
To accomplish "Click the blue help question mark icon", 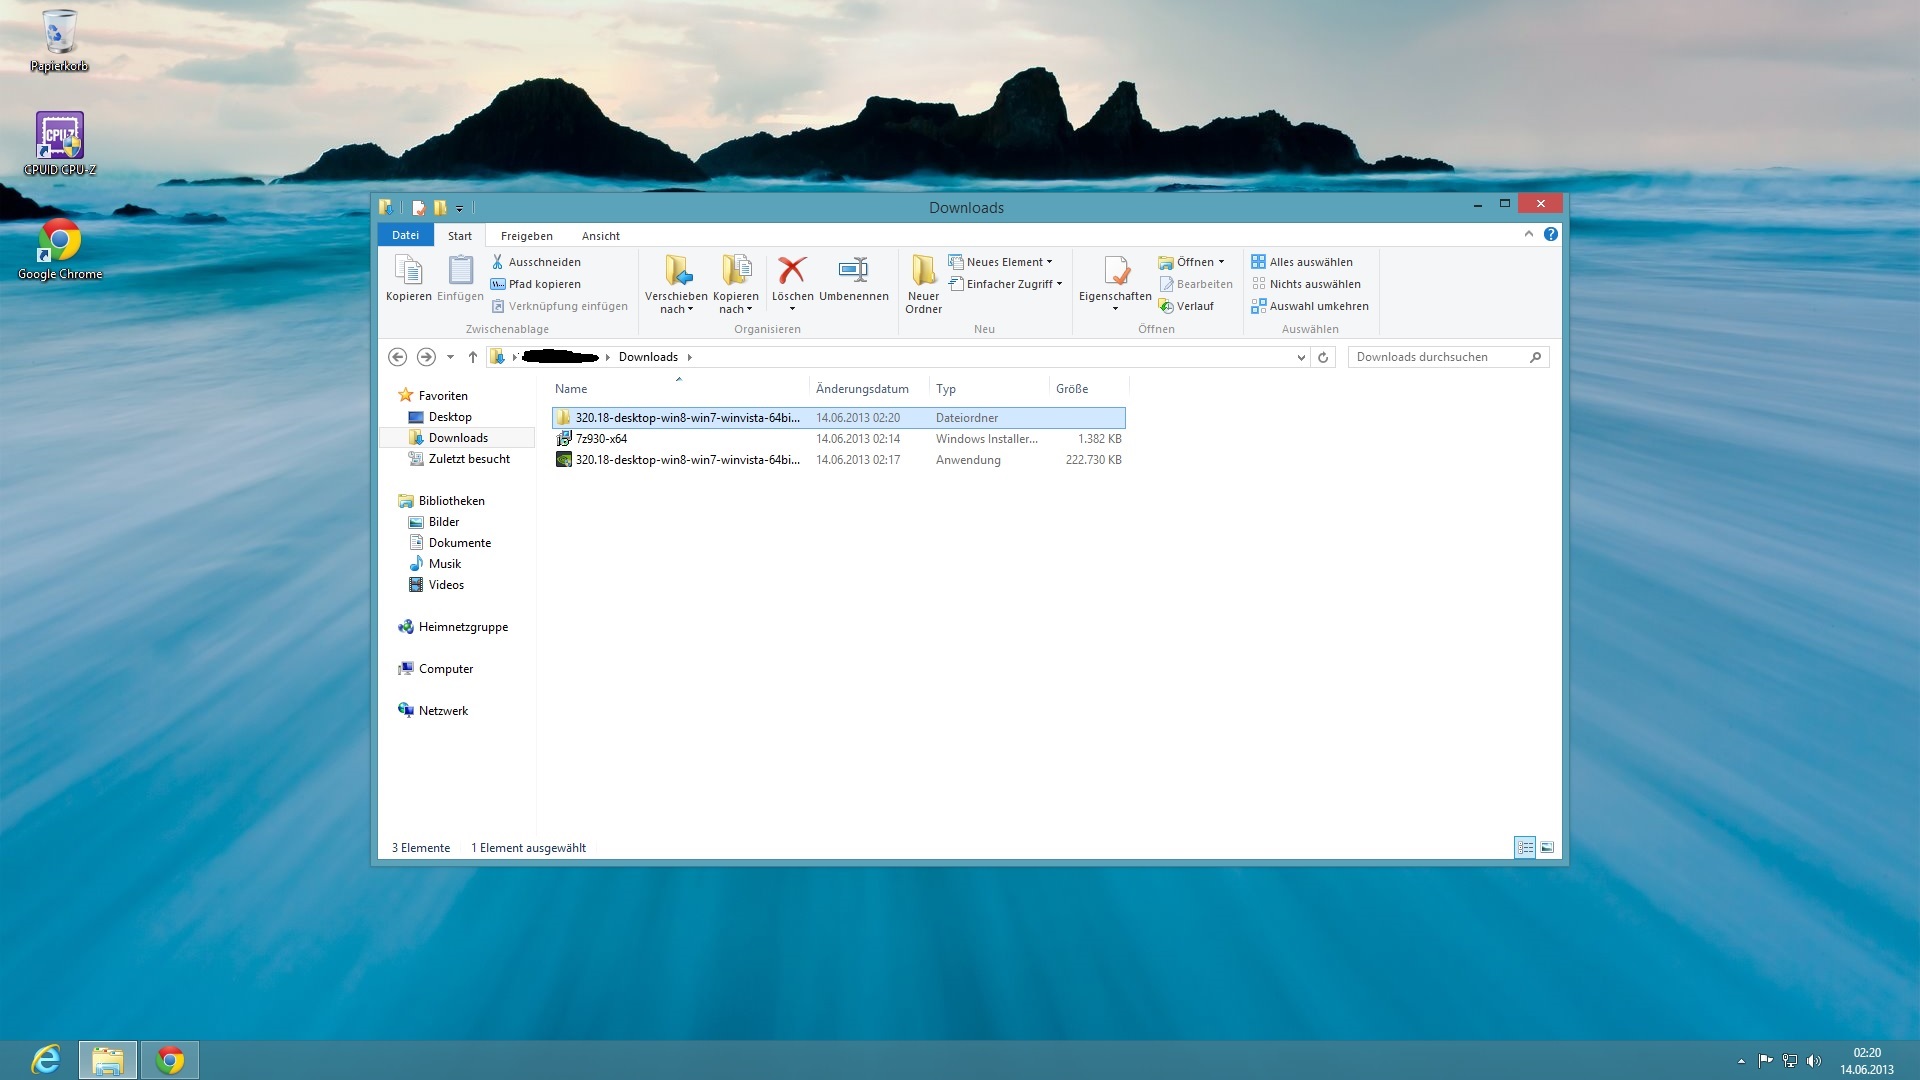I will point(1550,234).
